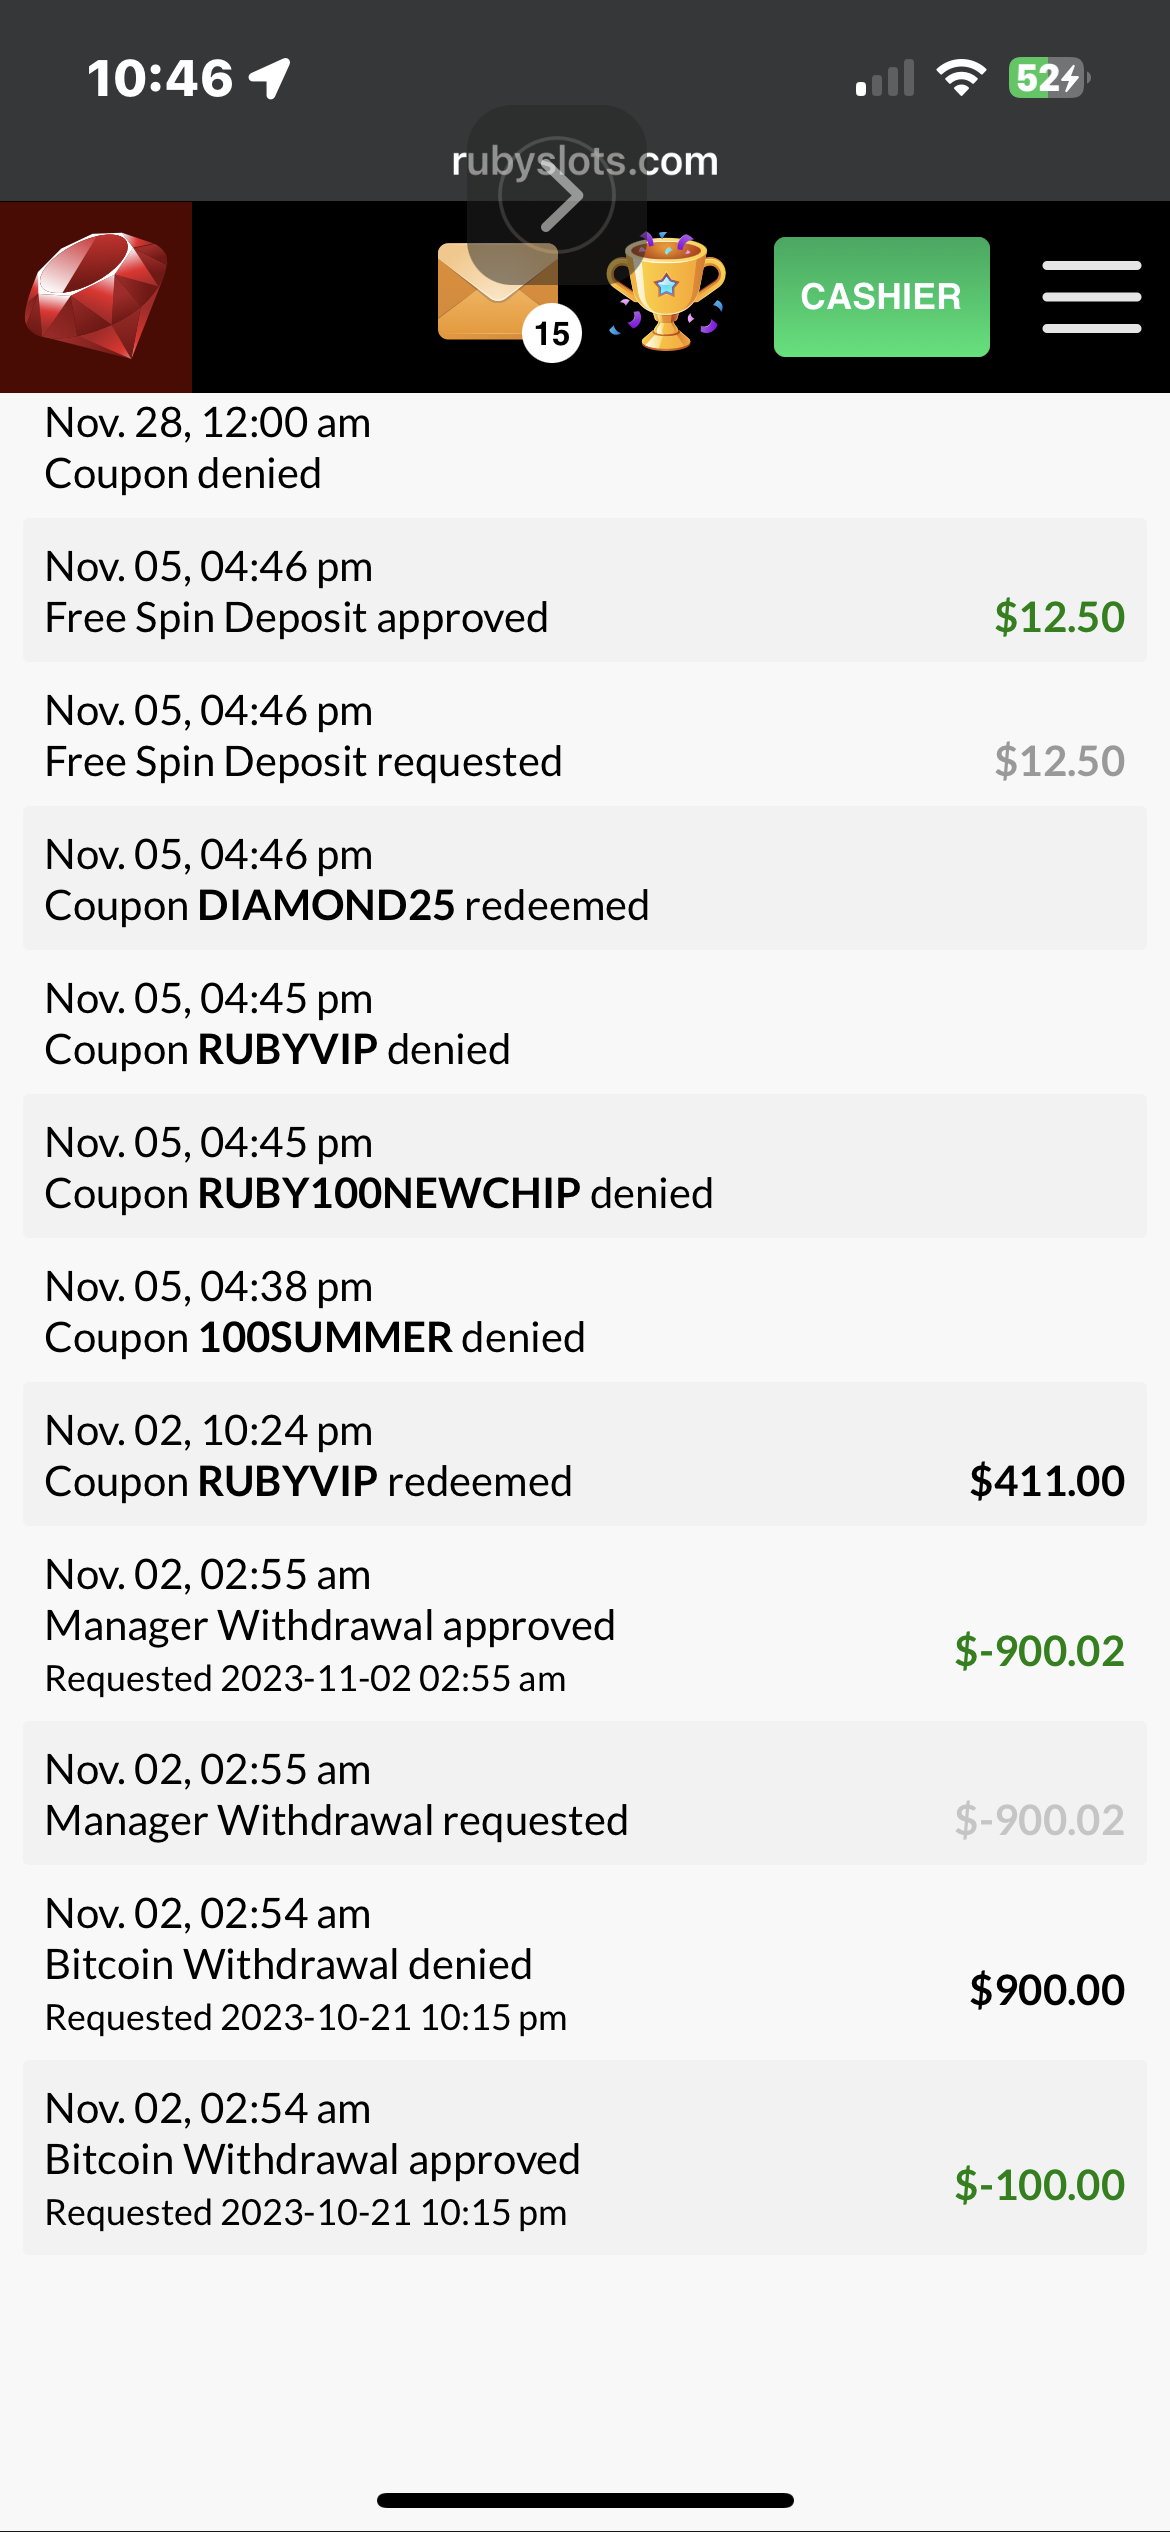1170x2532 pixels.
Task: Tap the location arrow in status bar
Action: 270,78
